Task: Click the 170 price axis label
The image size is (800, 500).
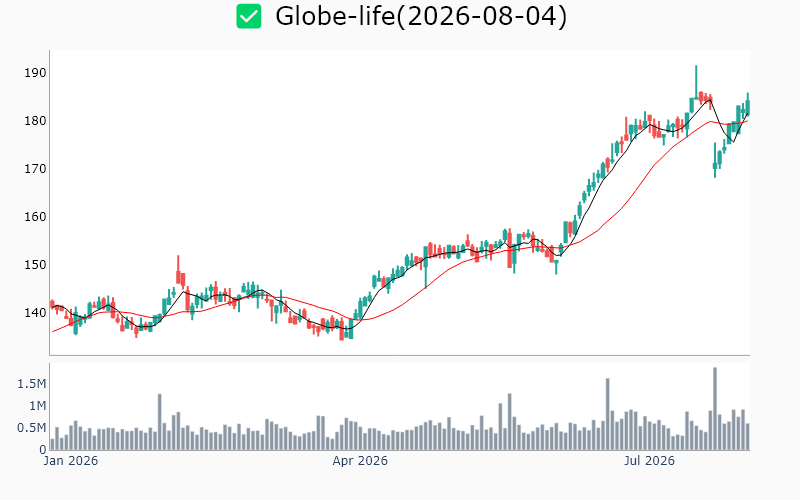Action: click(x=35, y=169)
